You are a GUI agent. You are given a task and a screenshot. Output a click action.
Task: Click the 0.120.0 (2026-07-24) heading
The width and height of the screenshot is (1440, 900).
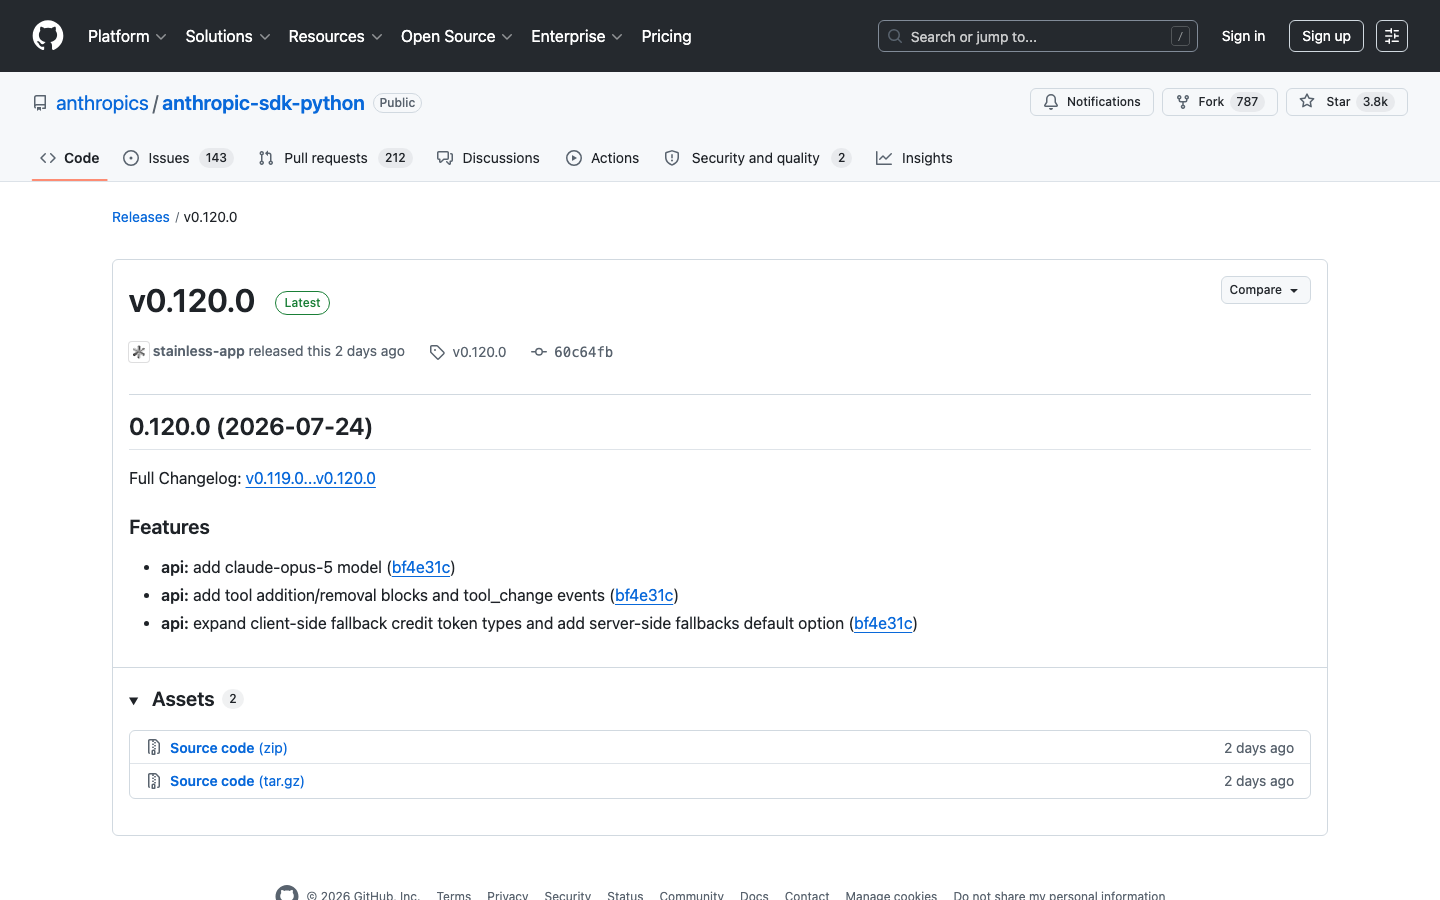(x=251, y=426)
